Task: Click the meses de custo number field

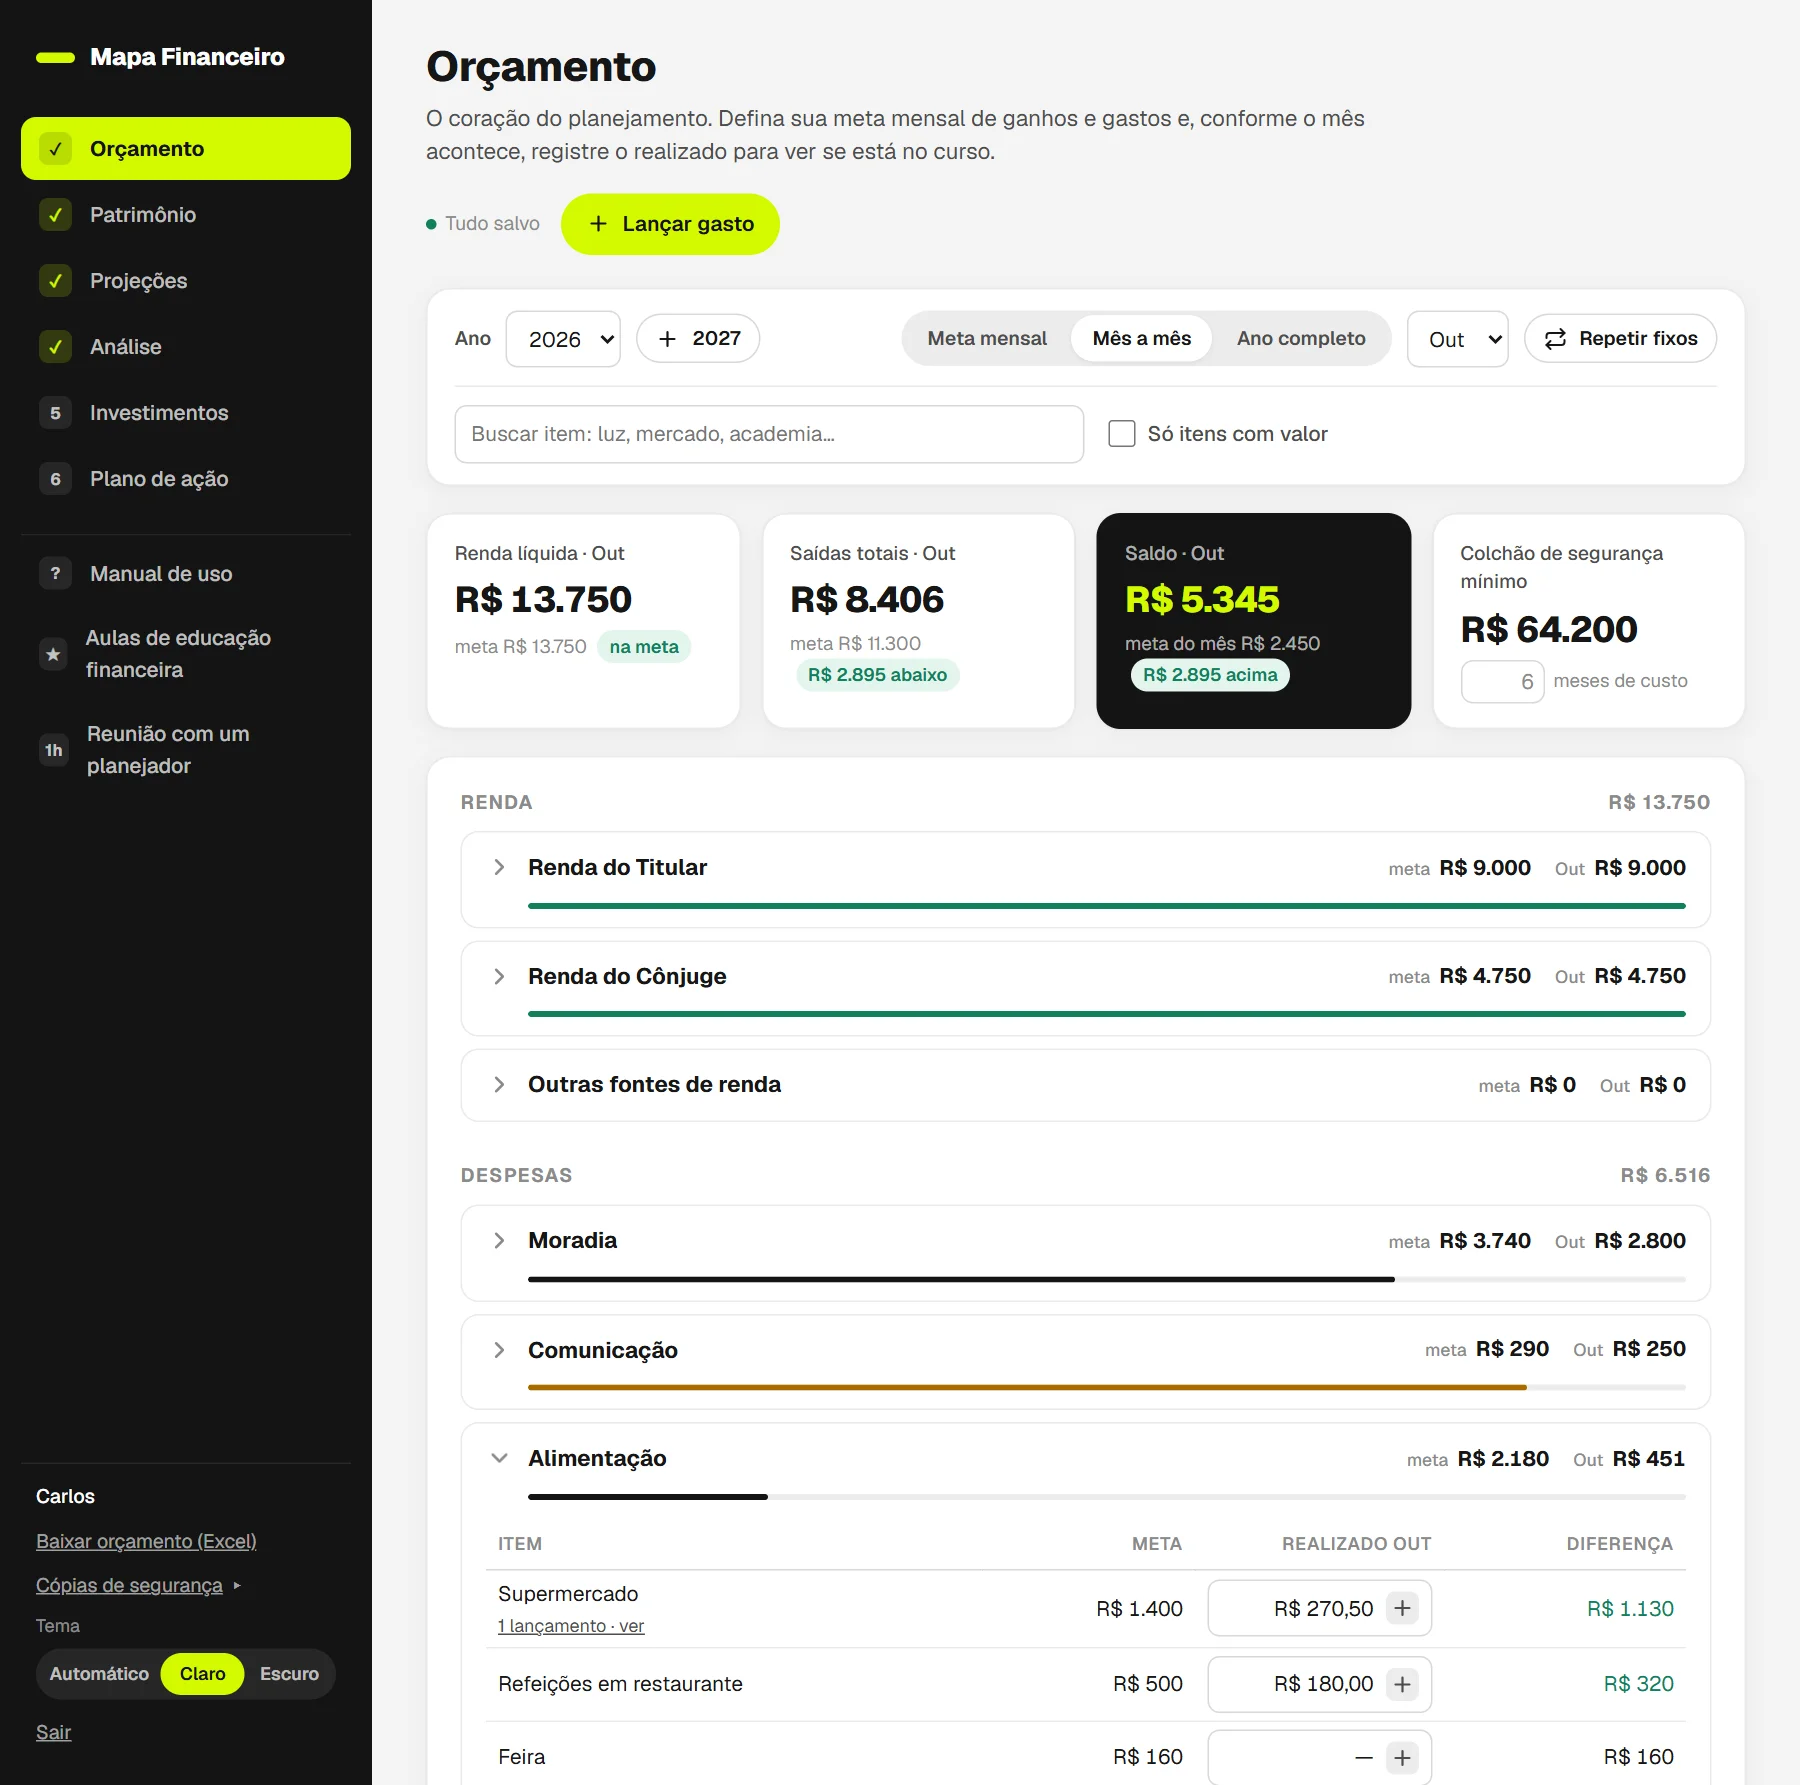Action: (x=1503, y=682)
